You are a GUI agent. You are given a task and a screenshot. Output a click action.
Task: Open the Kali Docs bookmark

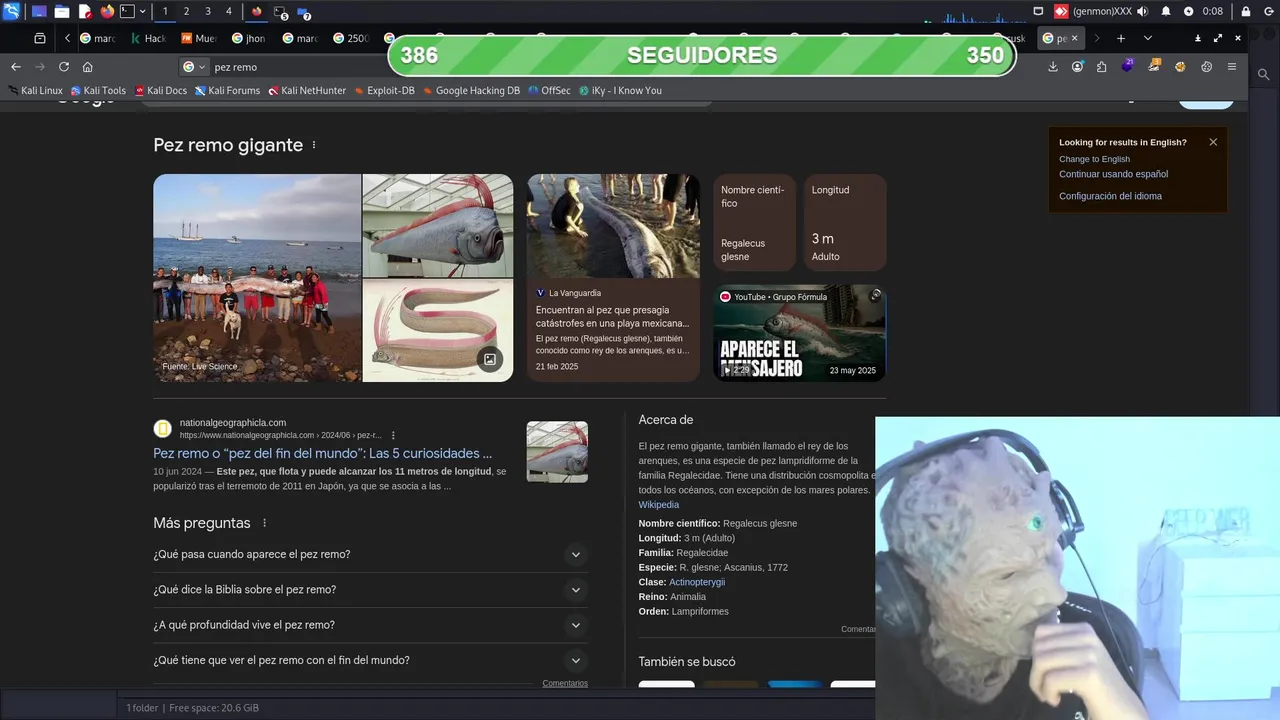[x=160, y=90]
